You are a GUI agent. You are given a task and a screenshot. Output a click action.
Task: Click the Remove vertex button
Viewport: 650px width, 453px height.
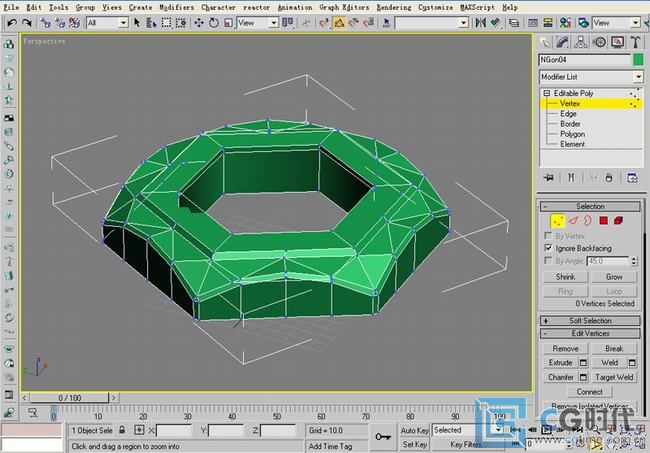(565, 349)
